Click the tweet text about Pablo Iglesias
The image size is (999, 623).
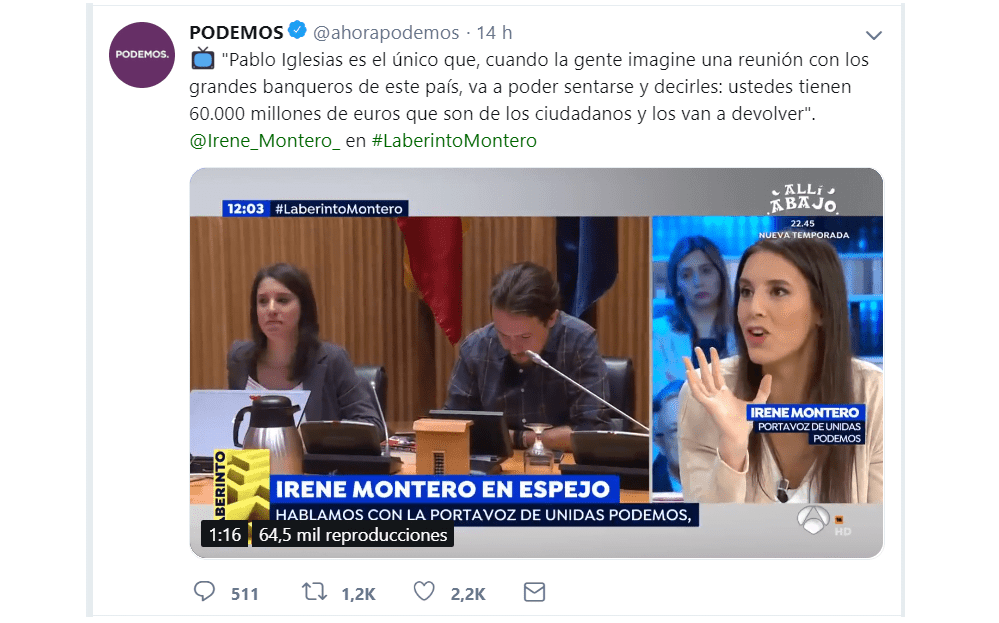pyautogui.click(x=529, y=87)
